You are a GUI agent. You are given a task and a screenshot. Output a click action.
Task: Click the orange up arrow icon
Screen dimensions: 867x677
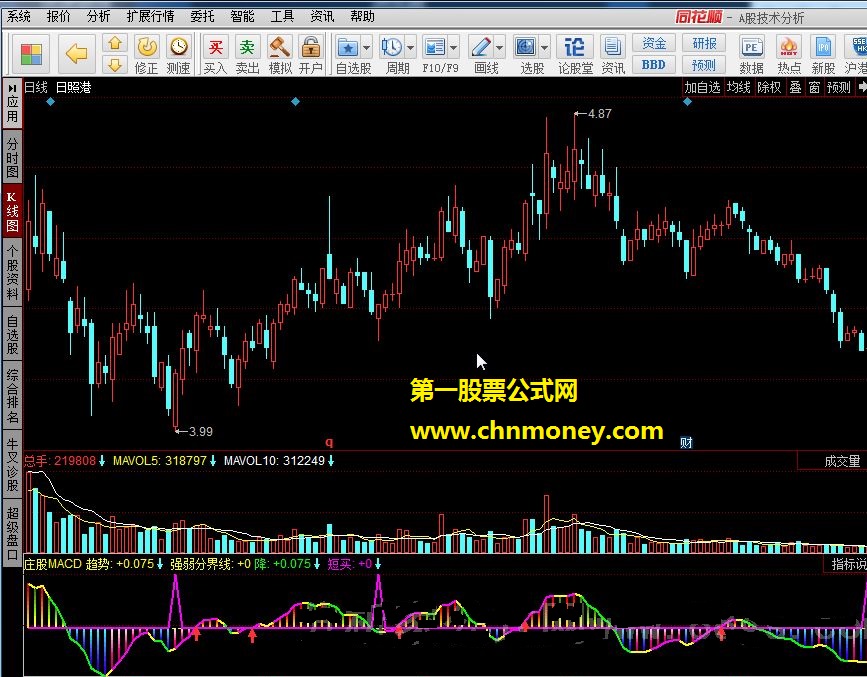(x=115, y=43)
